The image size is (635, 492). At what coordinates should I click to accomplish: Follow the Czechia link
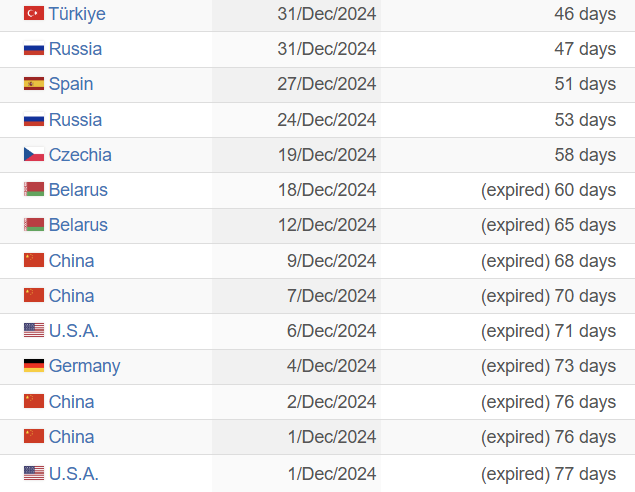[80, 155]
